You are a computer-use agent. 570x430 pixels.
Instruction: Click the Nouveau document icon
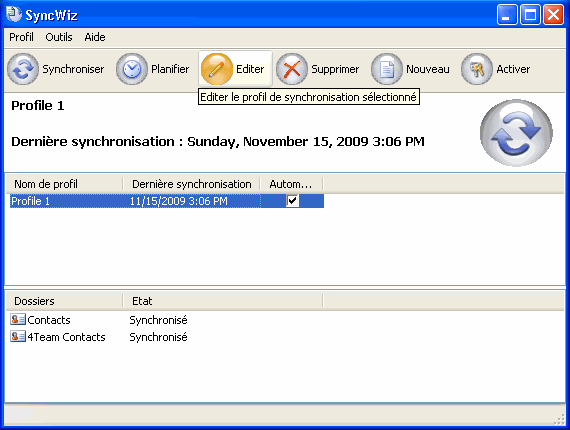(387, 69)
